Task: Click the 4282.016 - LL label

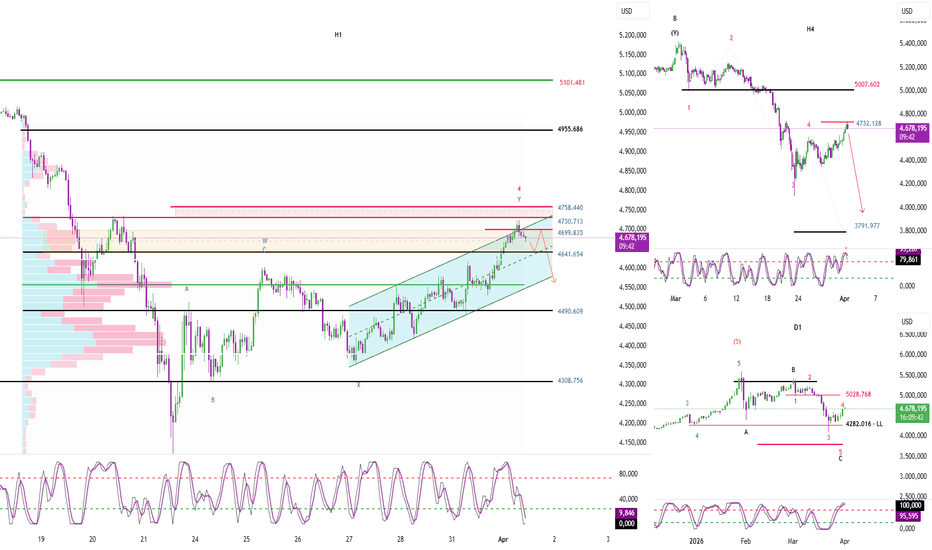Action: coord(864,424)
